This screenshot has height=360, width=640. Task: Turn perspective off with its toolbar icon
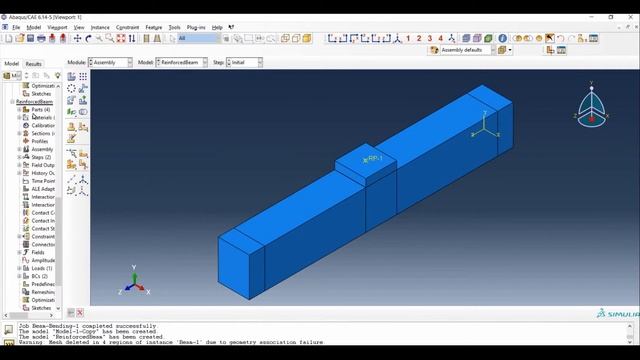[146, 38]
